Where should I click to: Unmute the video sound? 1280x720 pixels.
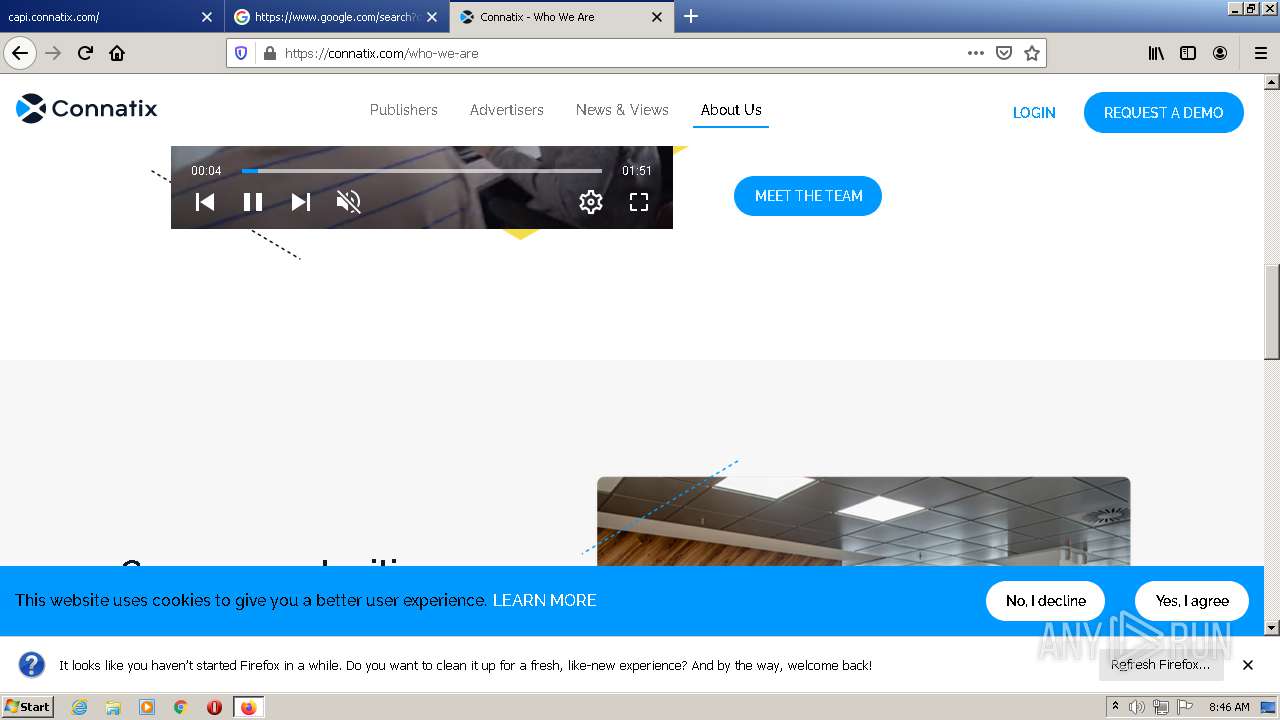[x=348, y=202]
